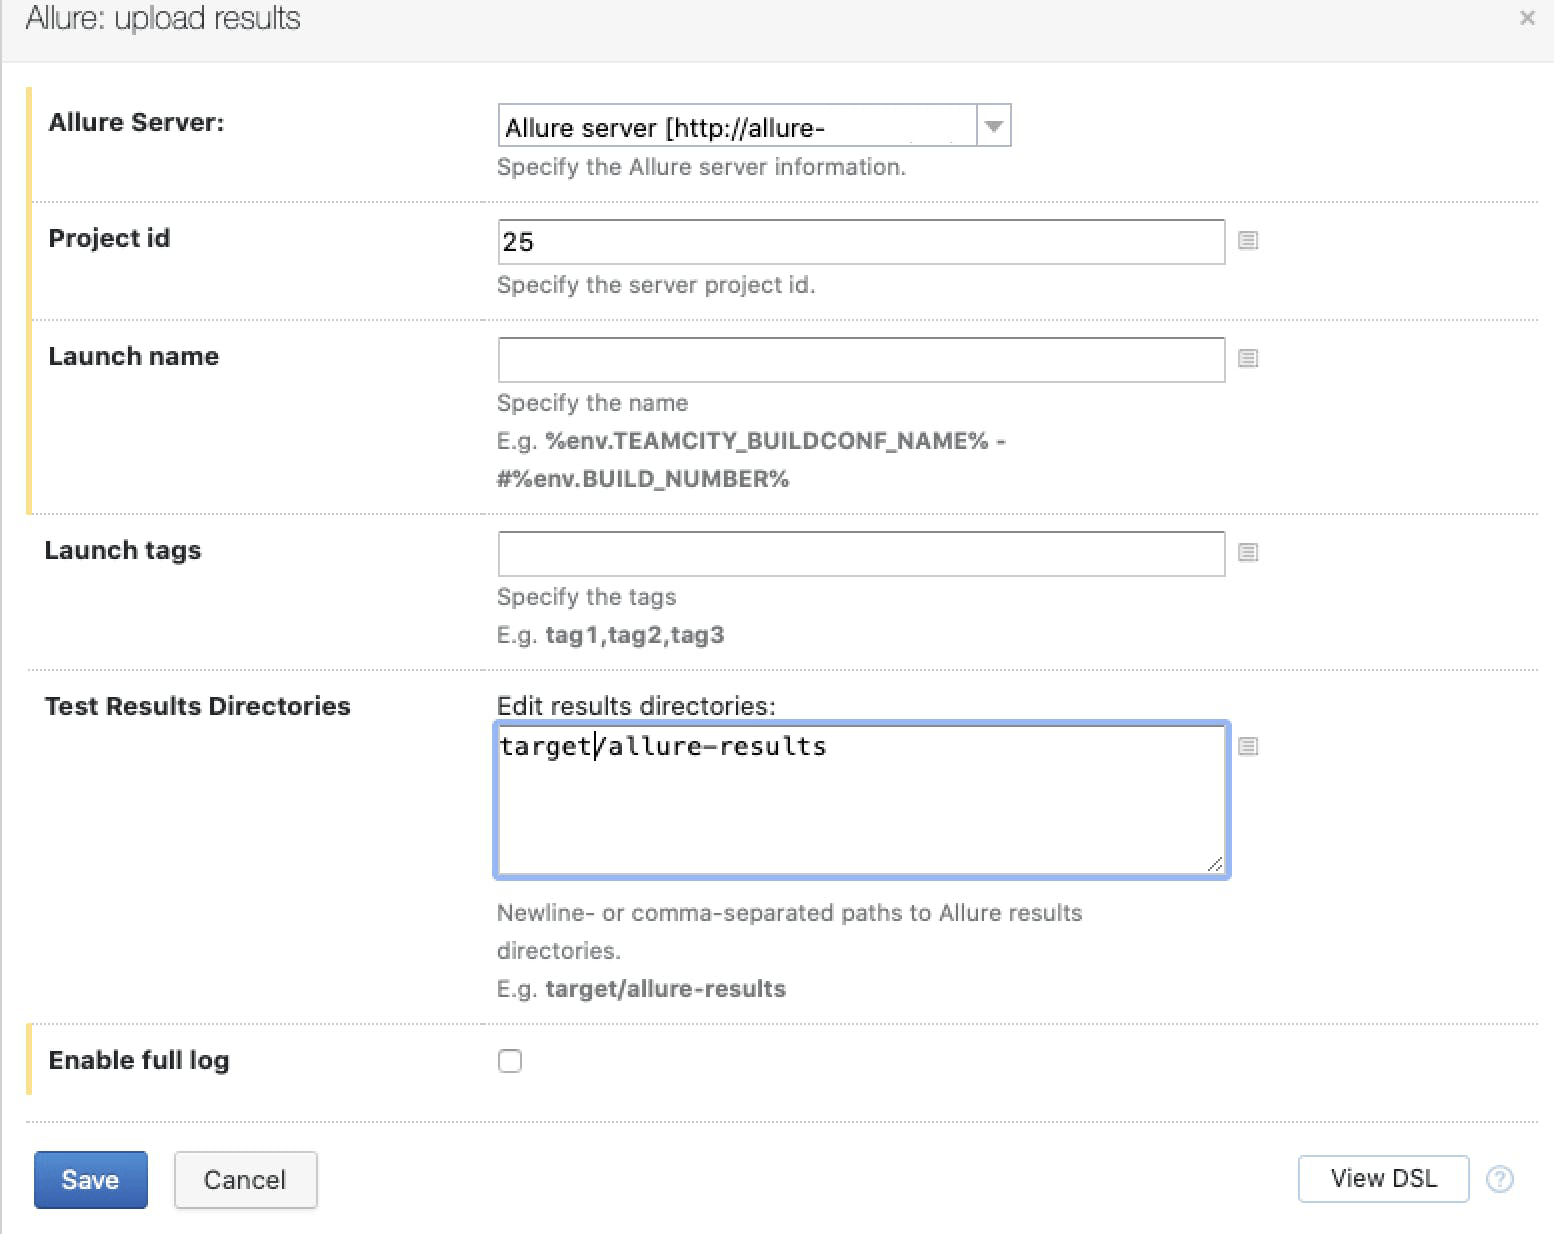Click into the Launch name text field

point(860,360)
